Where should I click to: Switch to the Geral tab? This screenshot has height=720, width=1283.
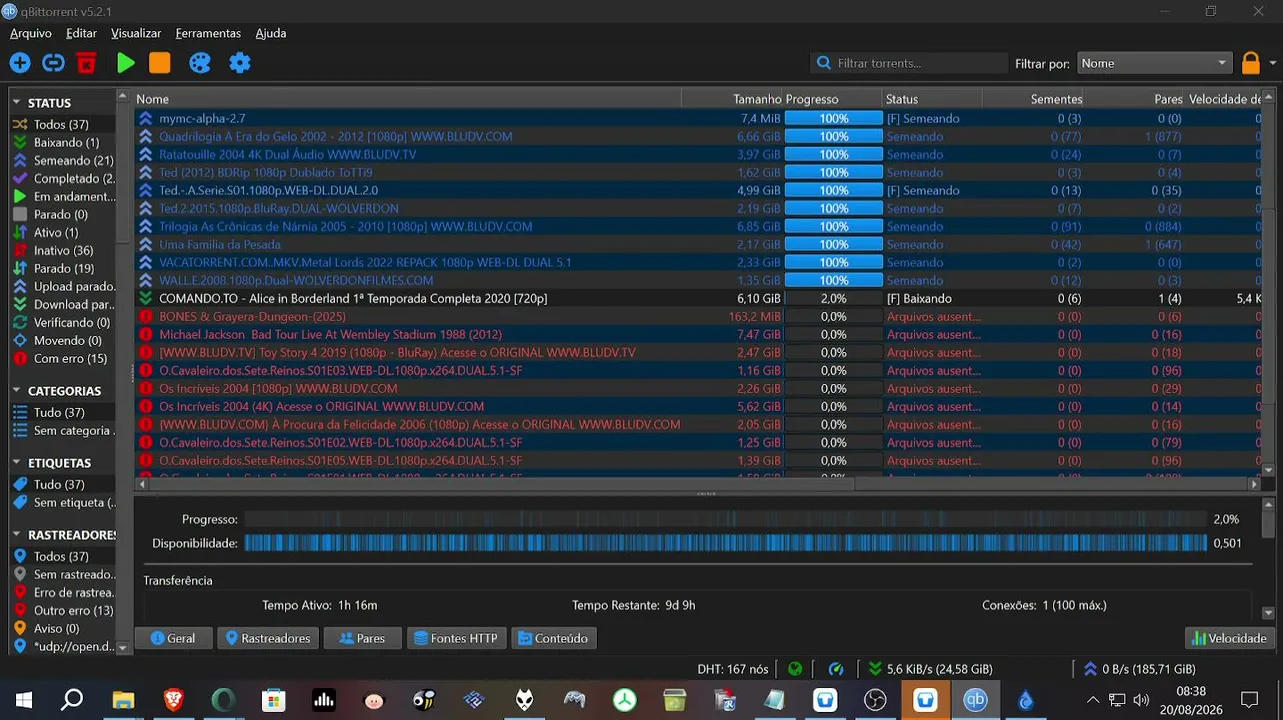pos(173,638)
